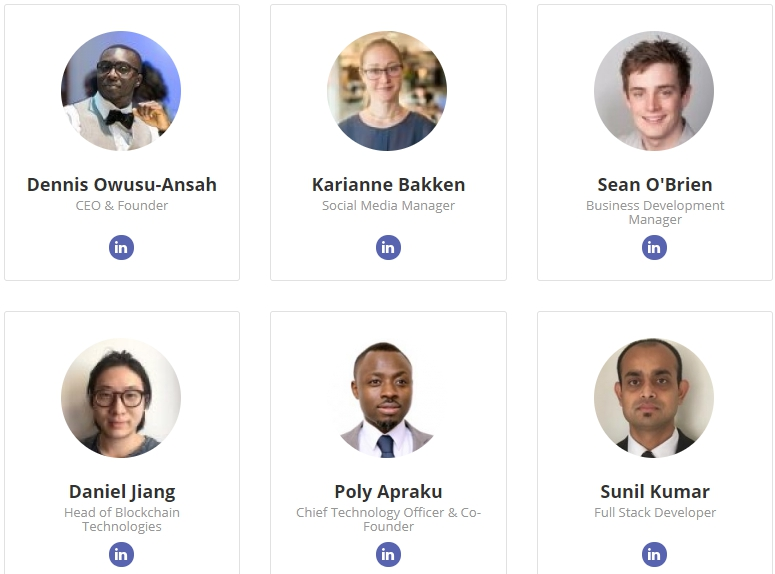775x574 pixels.
Task: Click Sean O'Brien's profile photo
Action: click(x=654, y=91)
